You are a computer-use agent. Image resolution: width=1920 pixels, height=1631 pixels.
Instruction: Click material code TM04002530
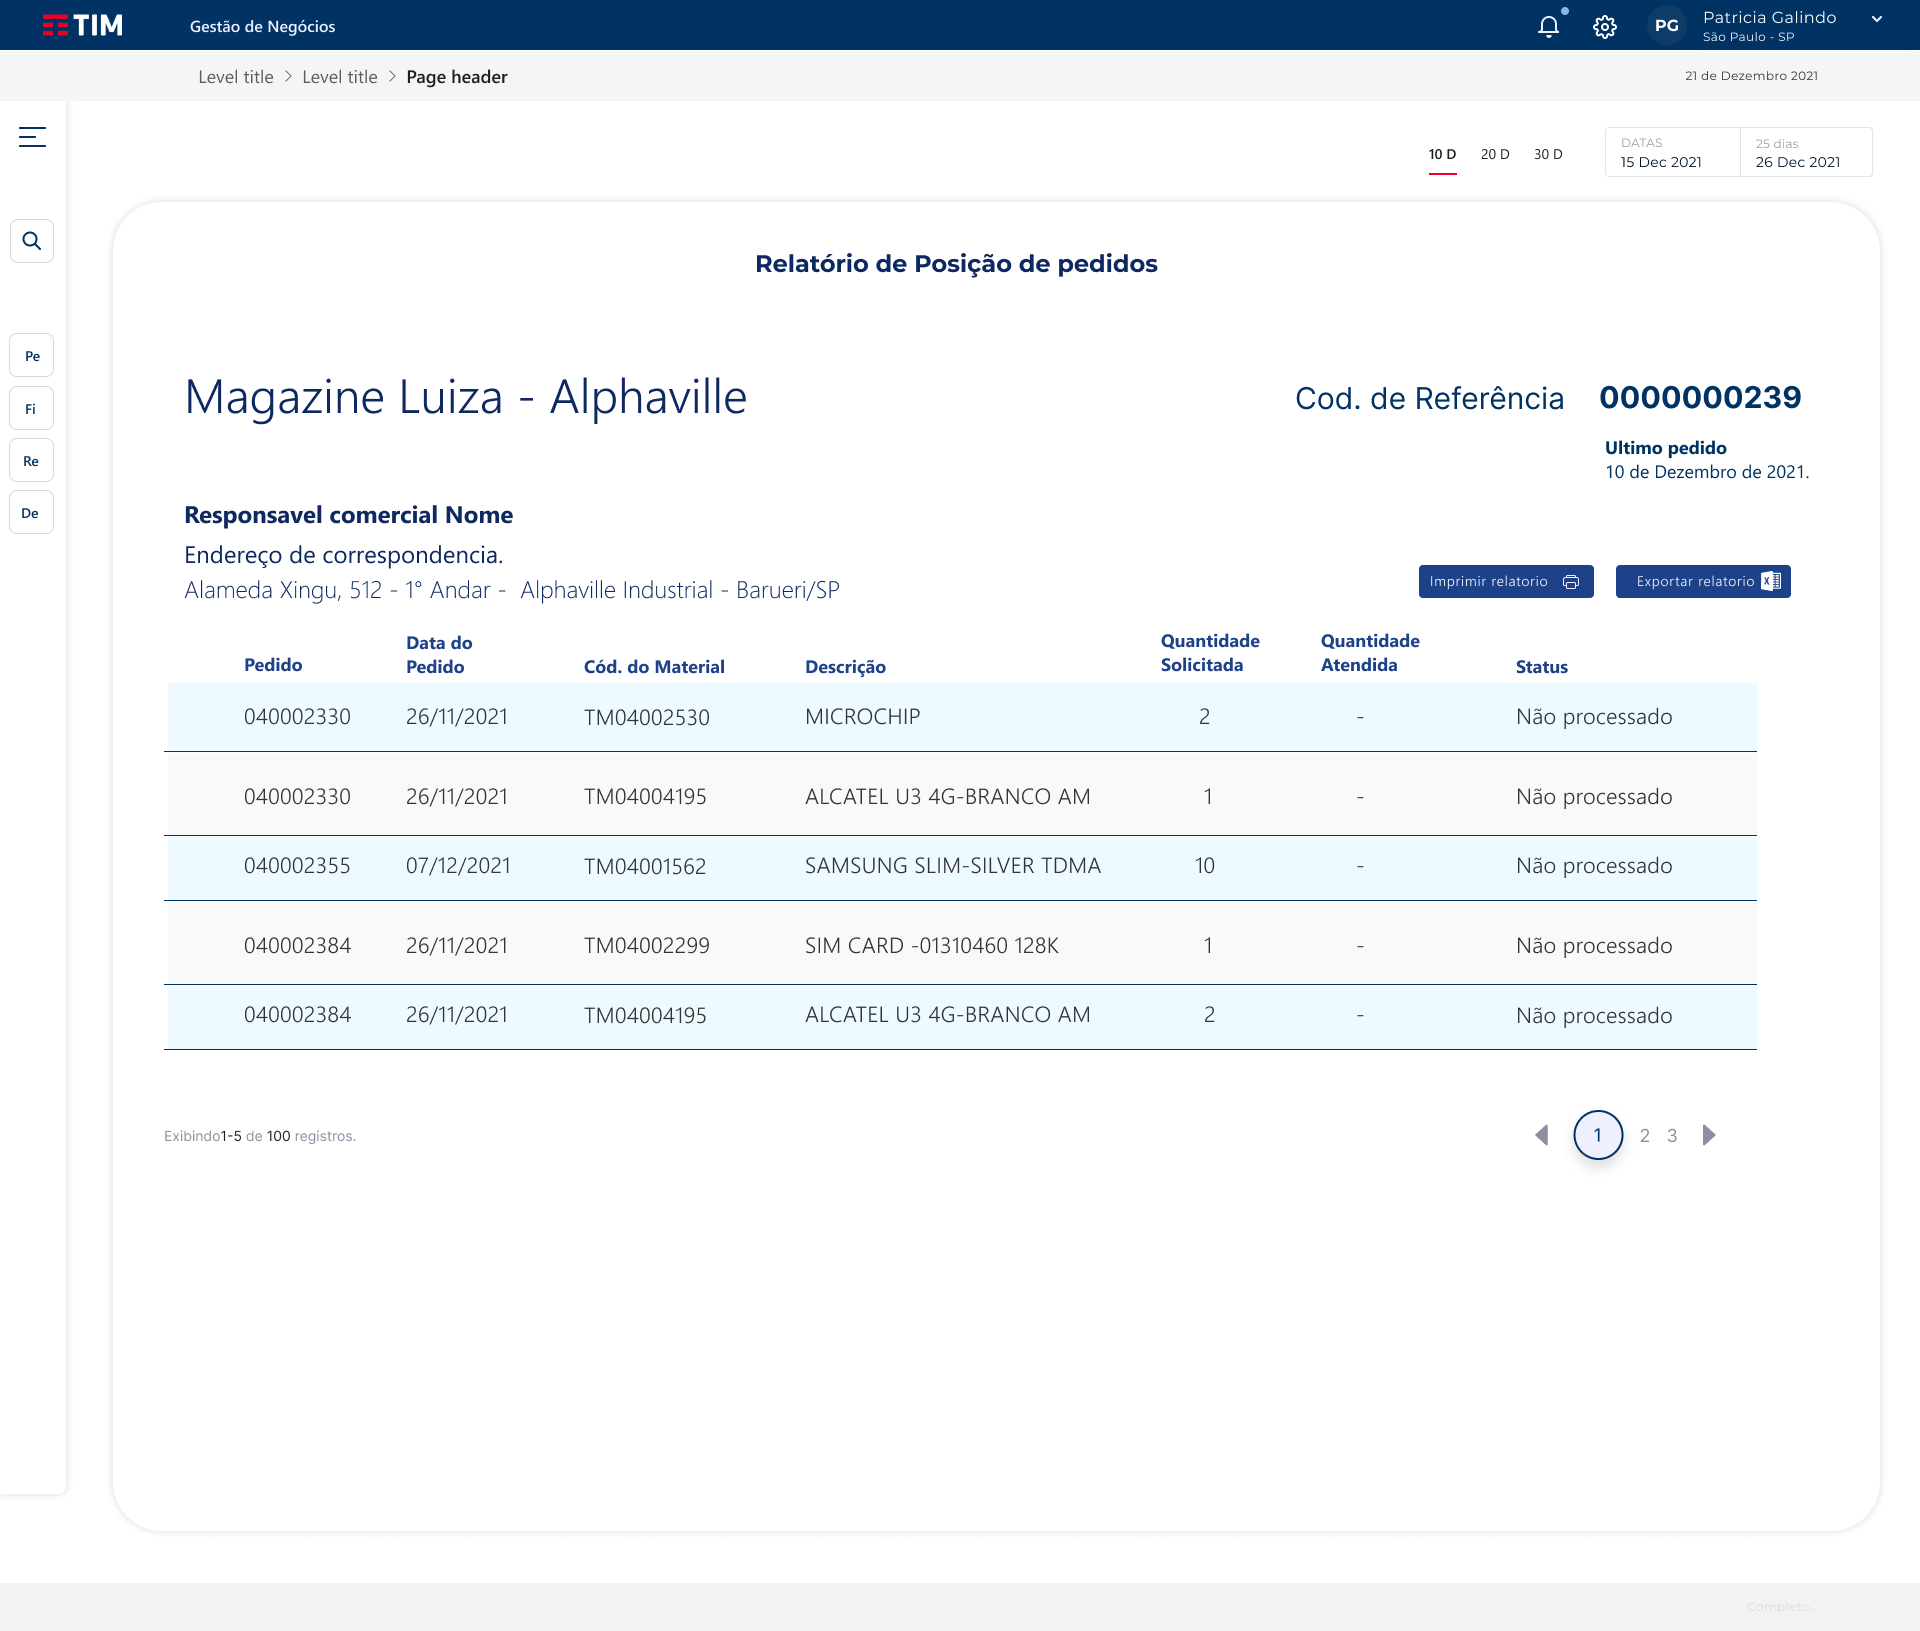coord(647,718)
